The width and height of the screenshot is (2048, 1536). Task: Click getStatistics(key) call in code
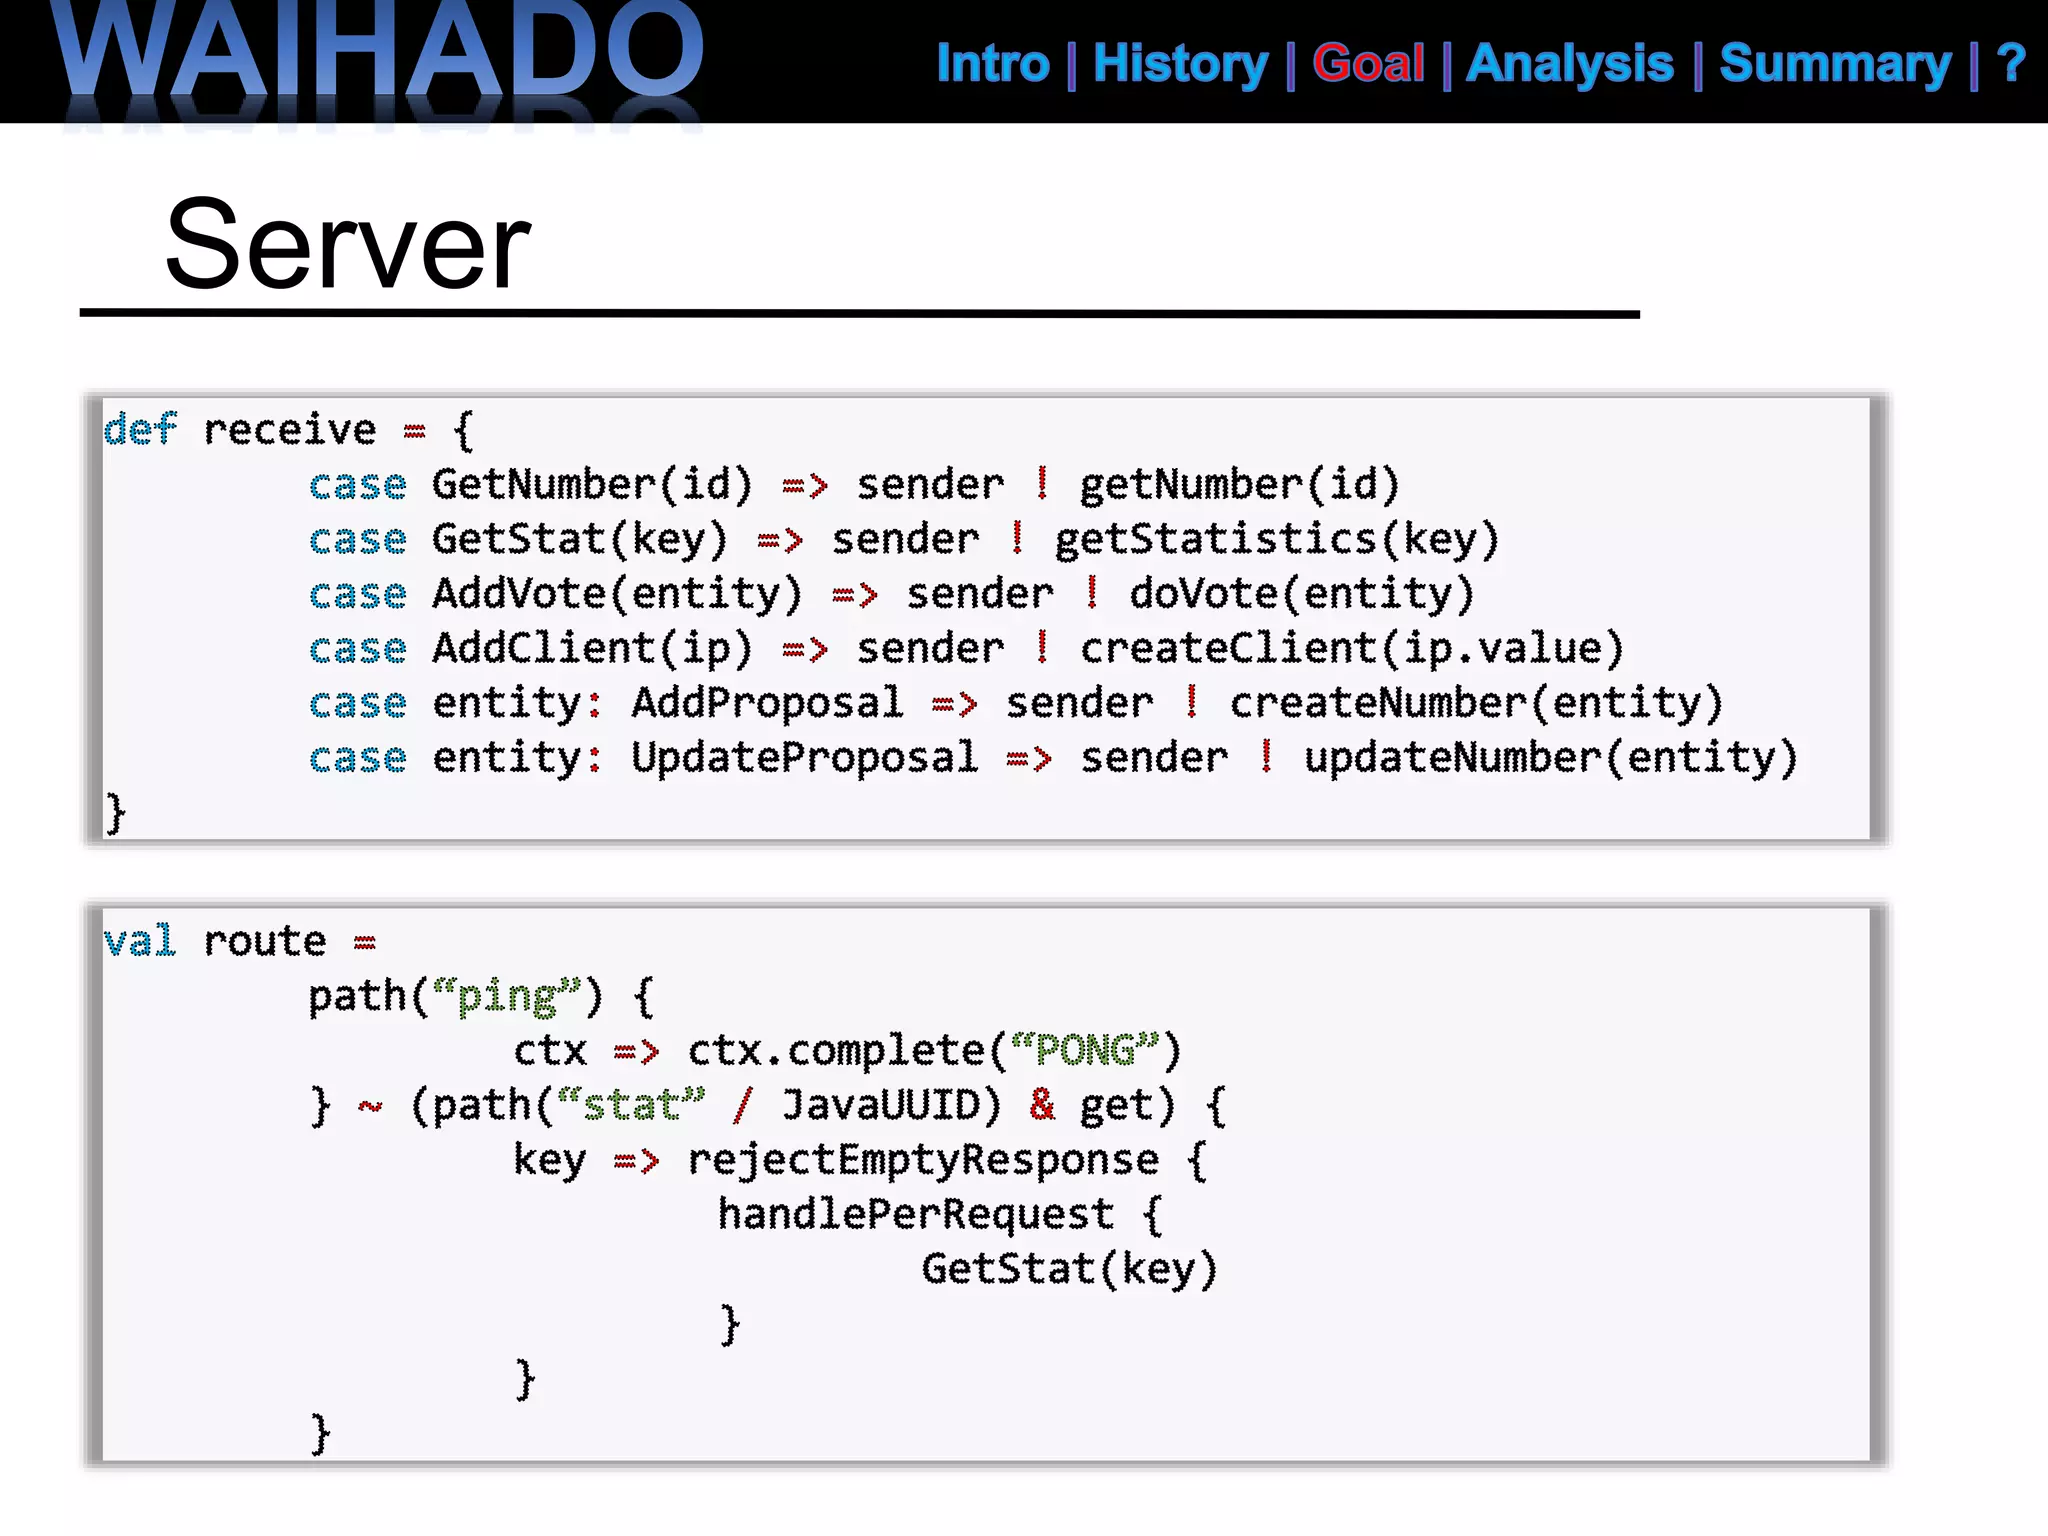[x=1277, y=540]
